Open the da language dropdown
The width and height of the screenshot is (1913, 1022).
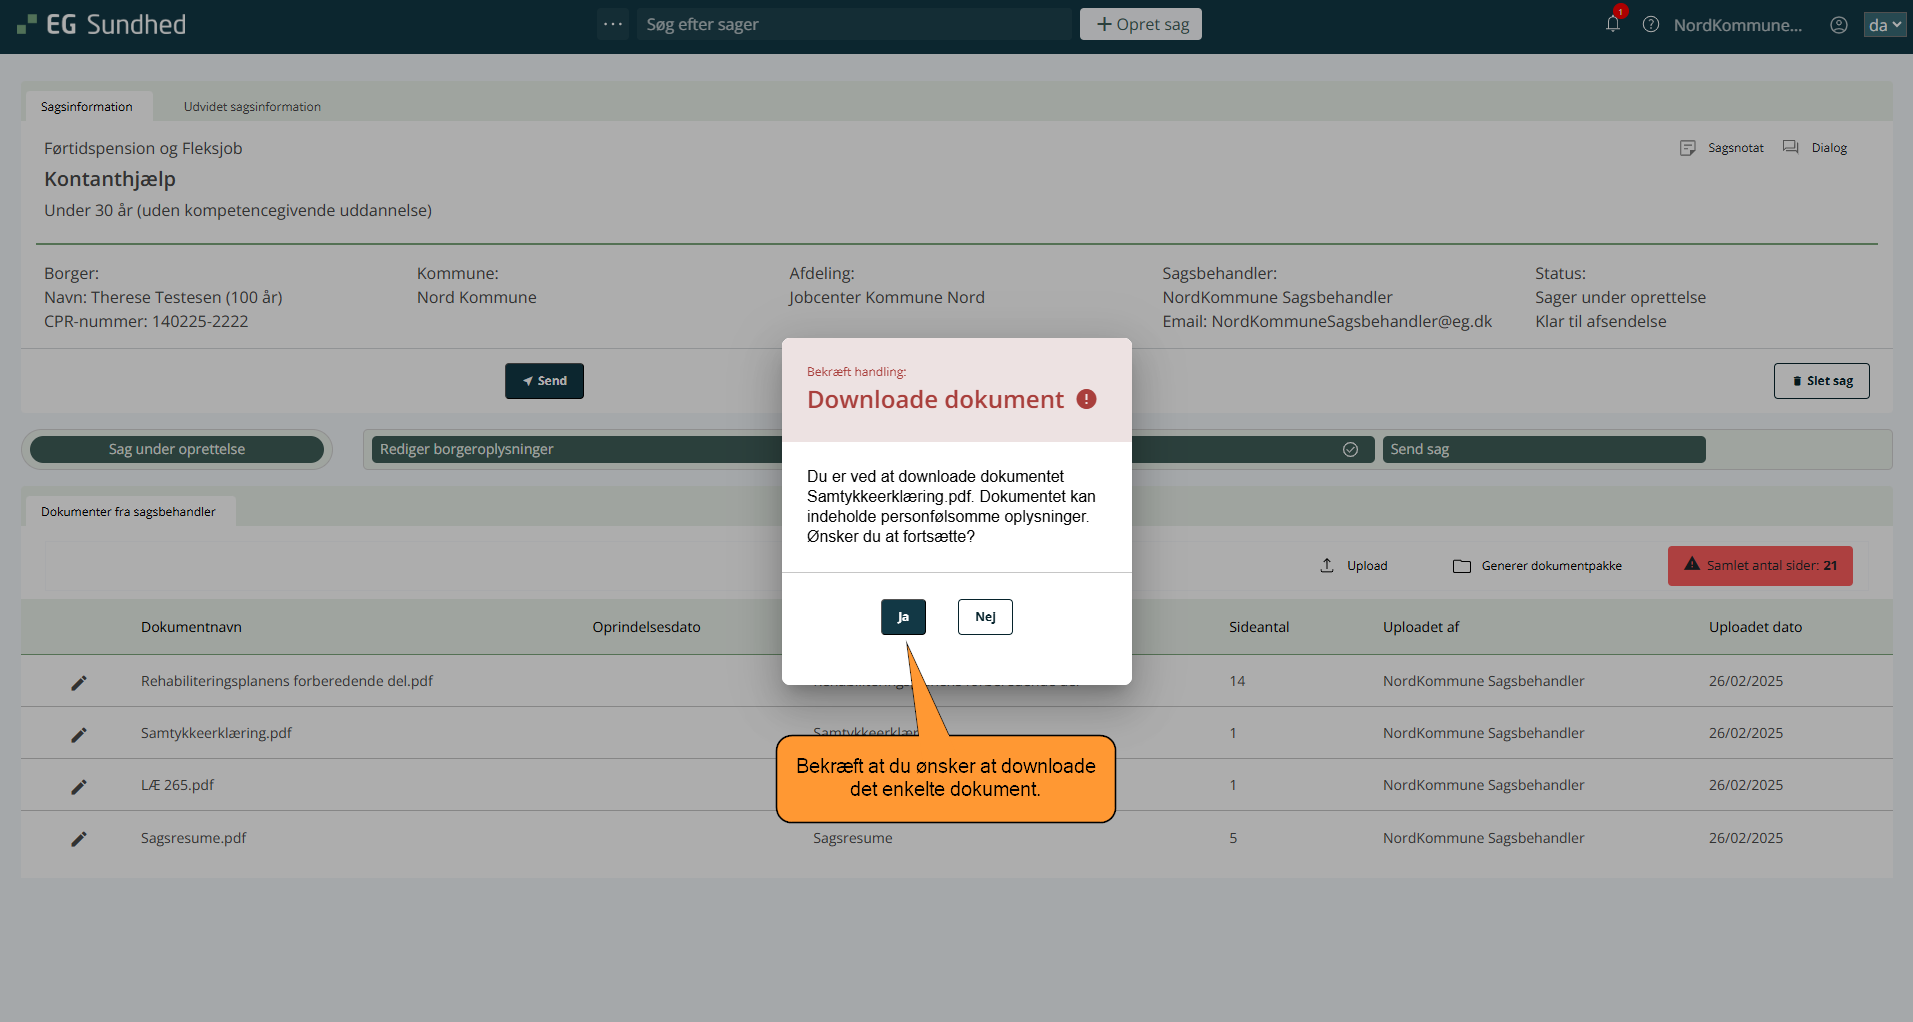(x=1884, y=25)
